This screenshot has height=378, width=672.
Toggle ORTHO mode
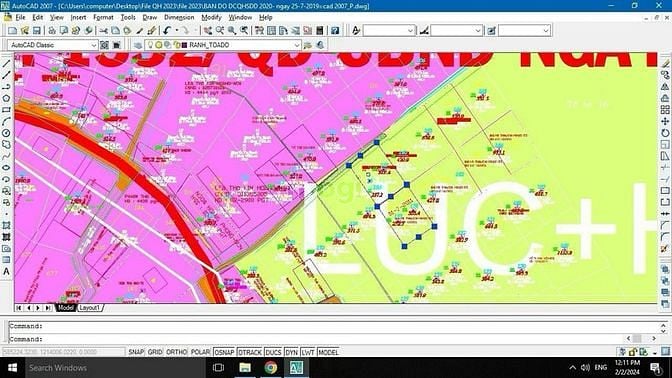[x=176, y=352]
